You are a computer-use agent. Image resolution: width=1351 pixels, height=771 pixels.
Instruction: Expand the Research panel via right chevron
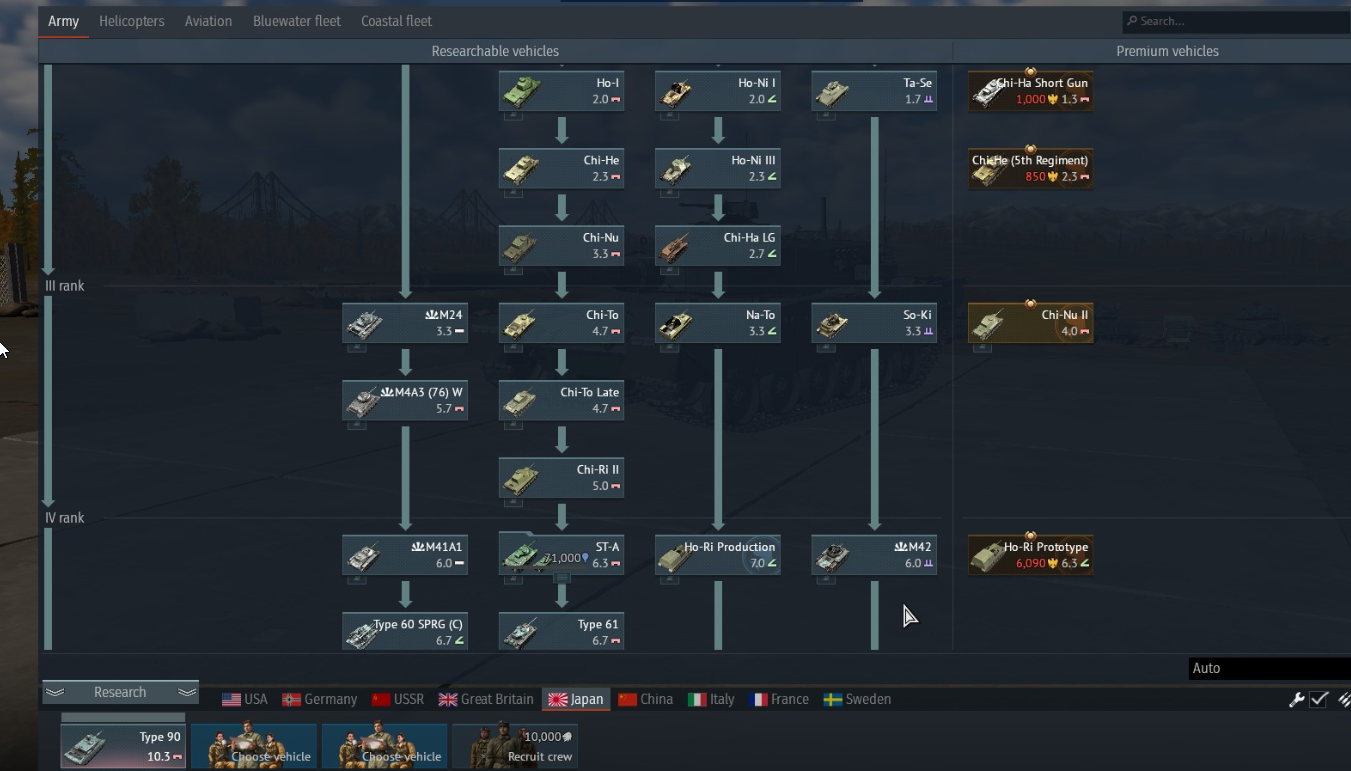click(187, 692)
